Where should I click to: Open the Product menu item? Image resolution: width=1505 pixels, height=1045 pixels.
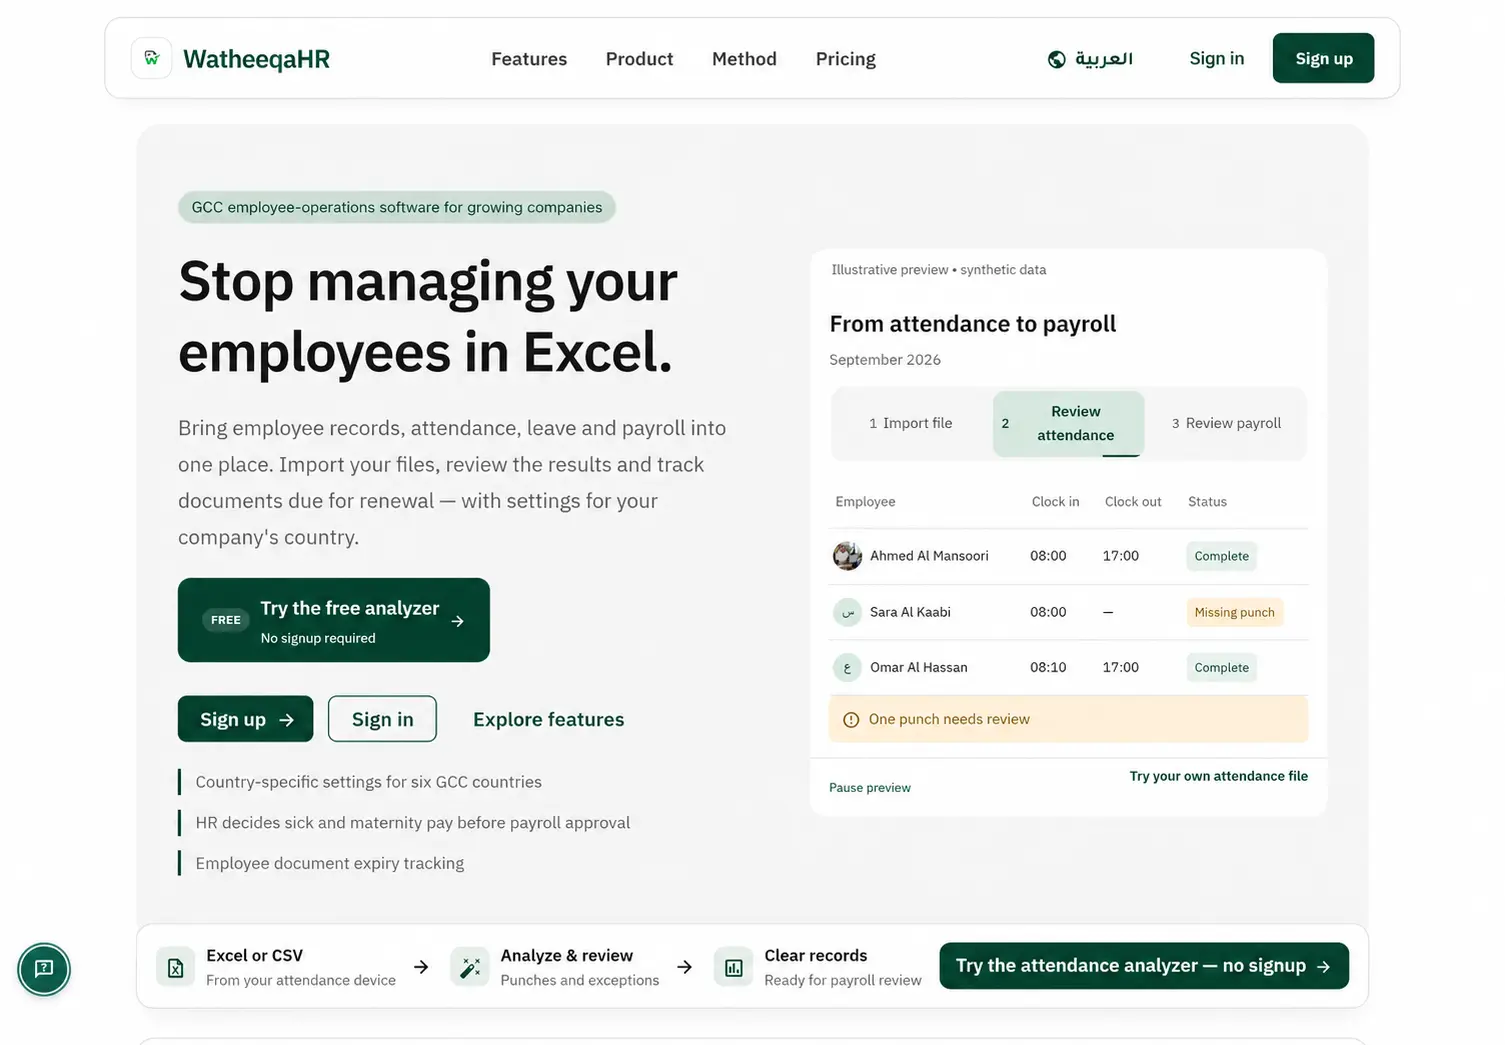point(639,59)
